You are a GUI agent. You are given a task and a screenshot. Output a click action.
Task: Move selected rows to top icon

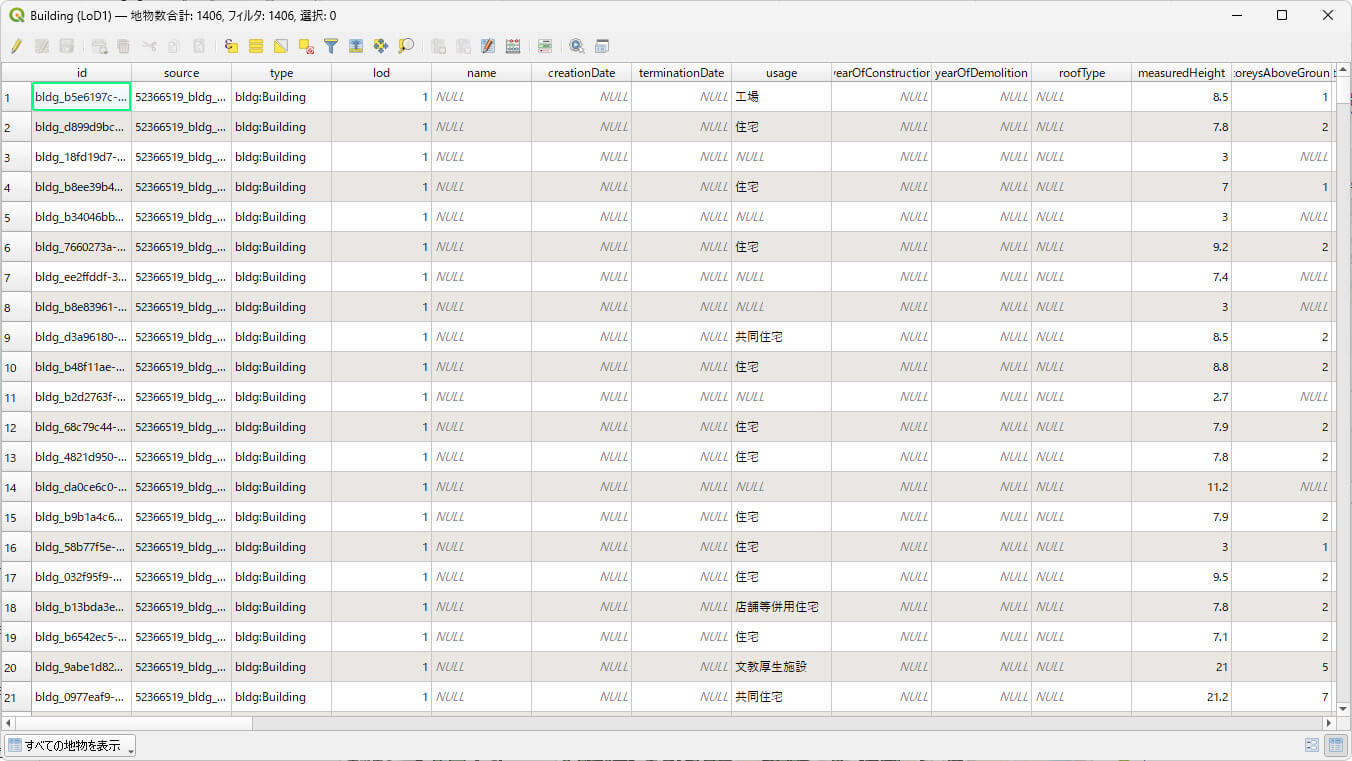pos(356,46)
